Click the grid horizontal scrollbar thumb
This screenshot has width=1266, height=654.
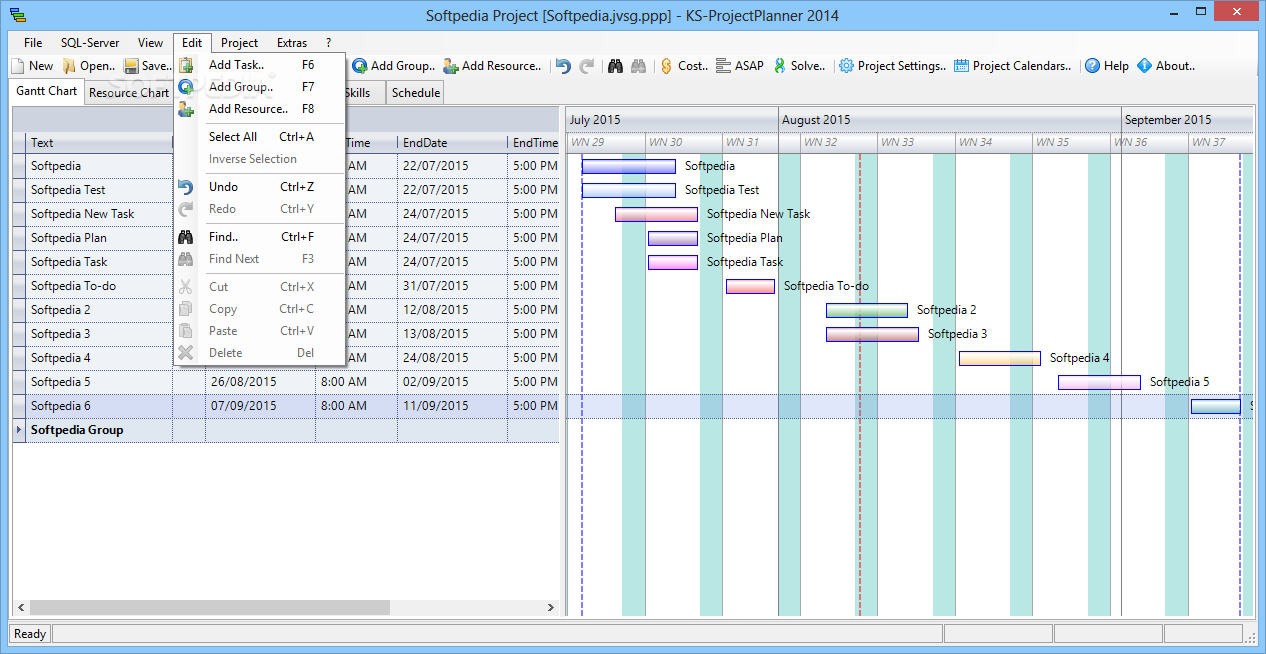tap(209, 607)
